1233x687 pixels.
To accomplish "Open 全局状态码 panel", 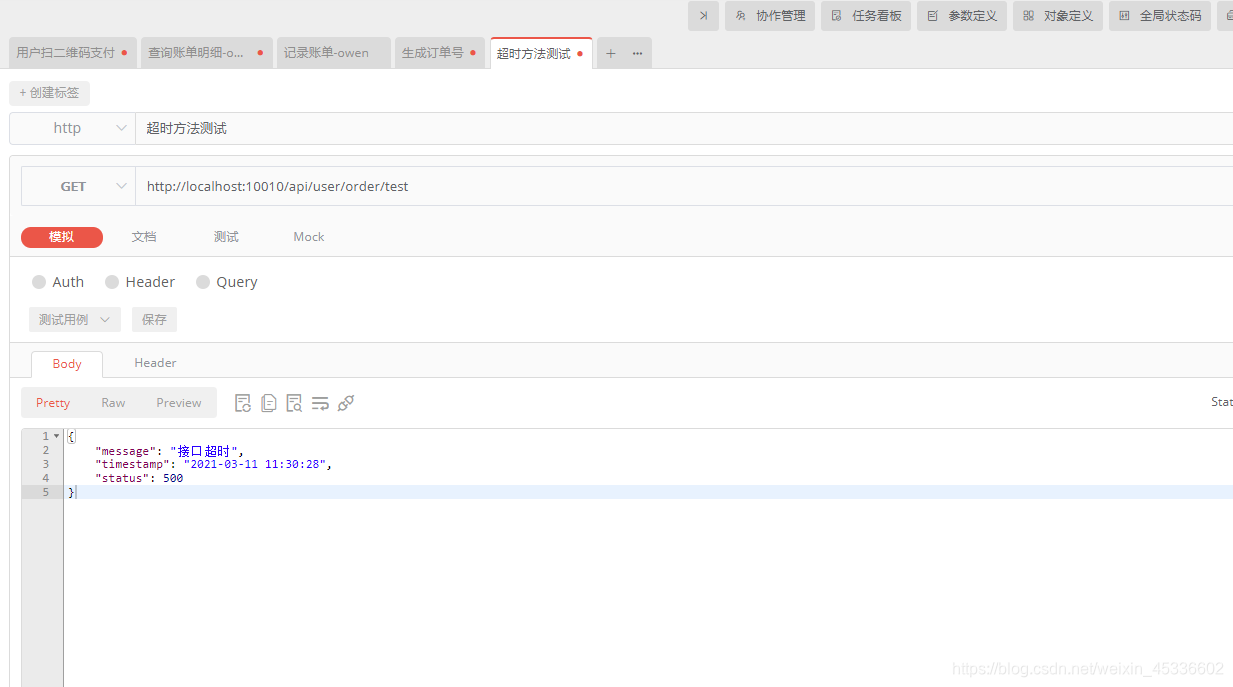I will click(1159, 15).
